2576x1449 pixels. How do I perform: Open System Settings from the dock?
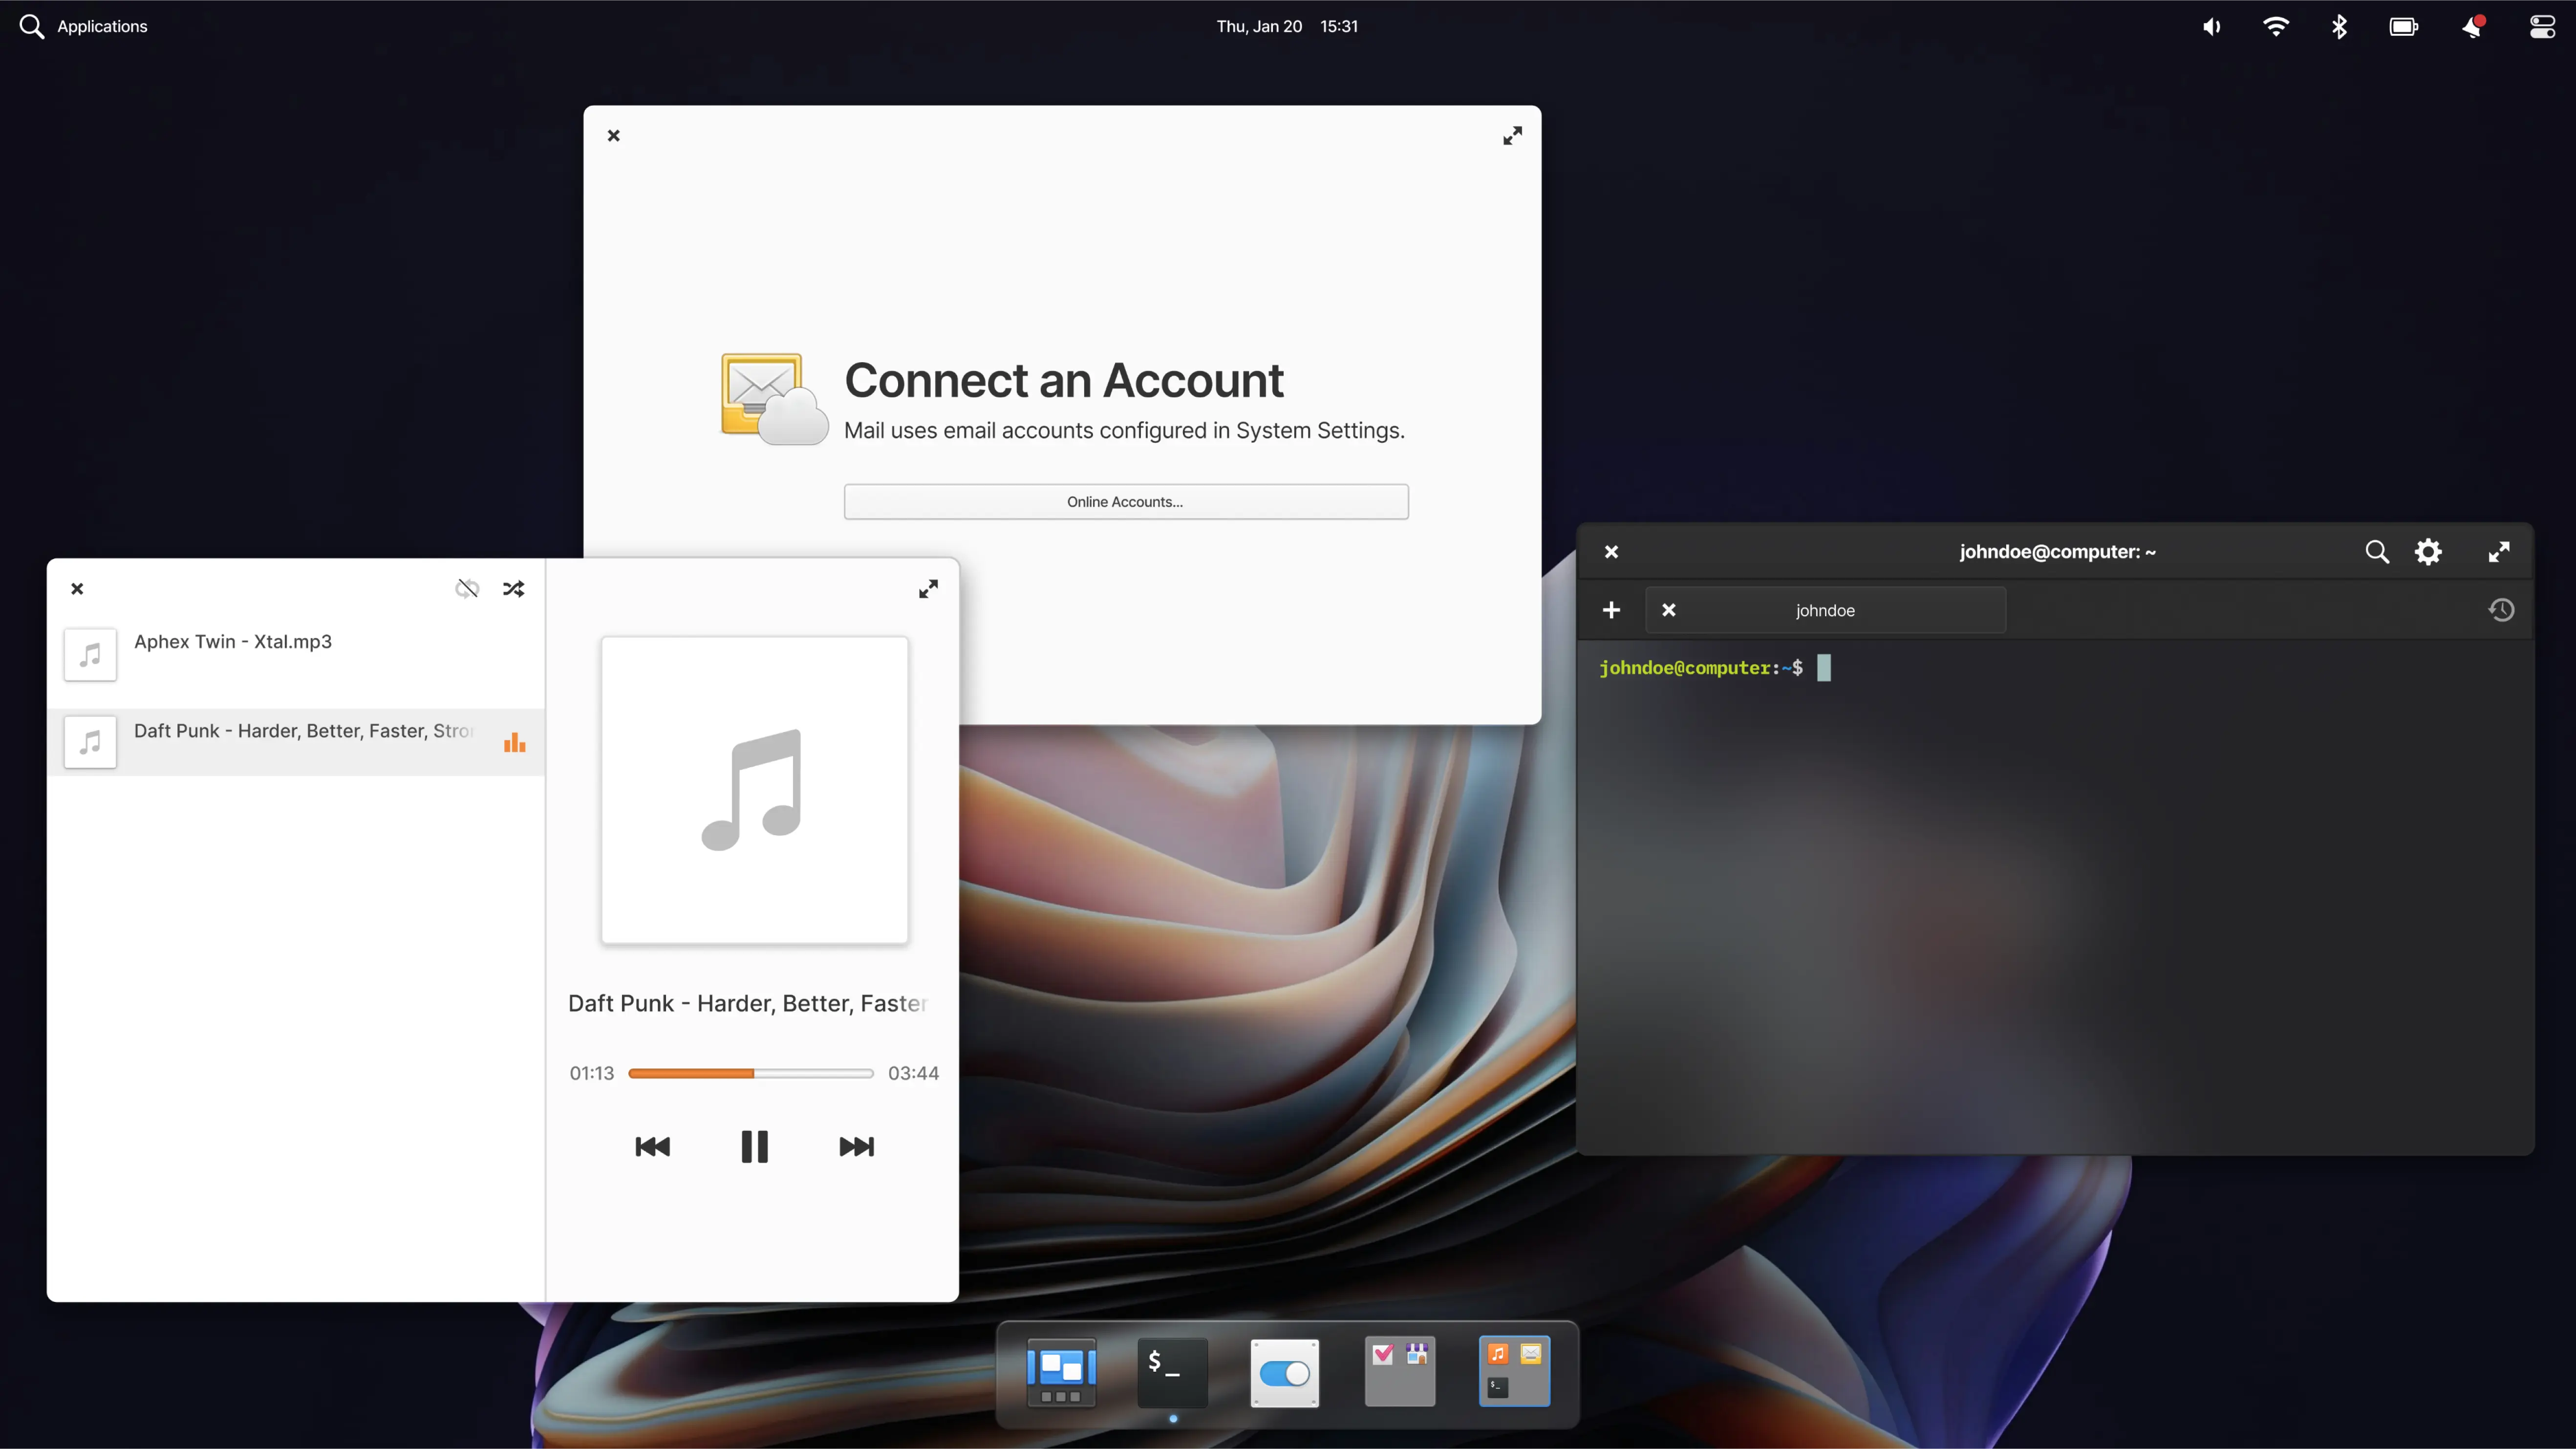click(1285, 1373)
